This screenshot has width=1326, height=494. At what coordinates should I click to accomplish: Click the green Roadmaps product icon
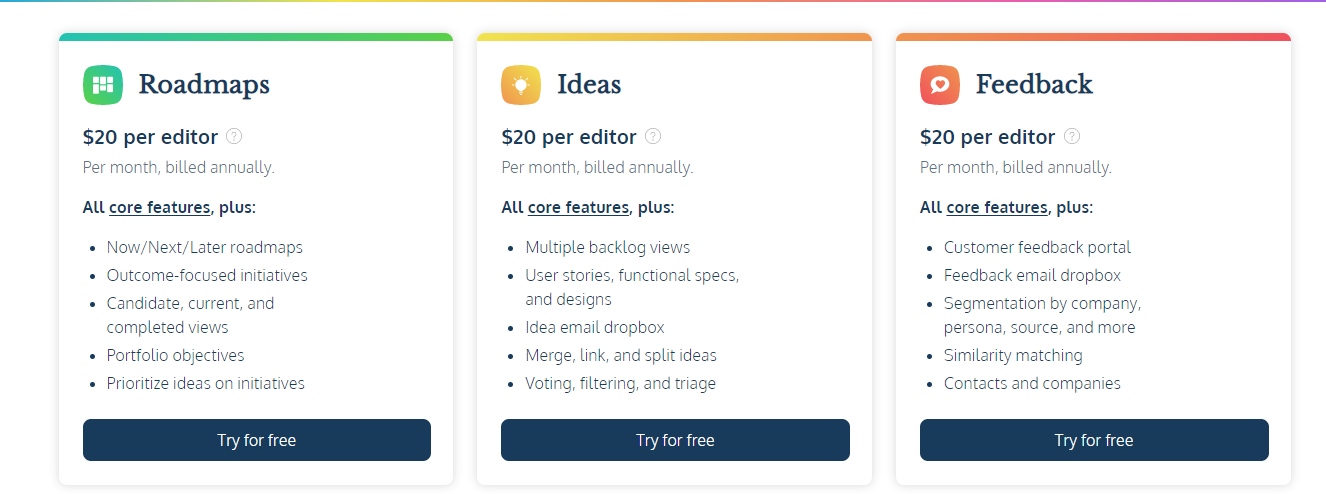point(103,85)
